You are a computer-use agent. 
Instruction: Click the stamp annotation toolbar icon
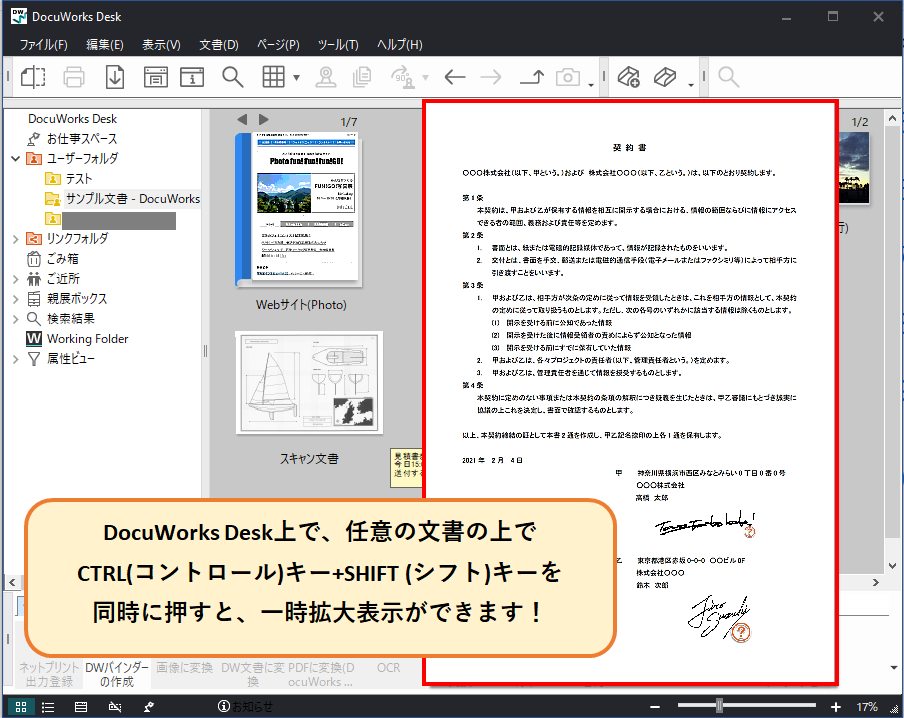[x=326, y=77]
